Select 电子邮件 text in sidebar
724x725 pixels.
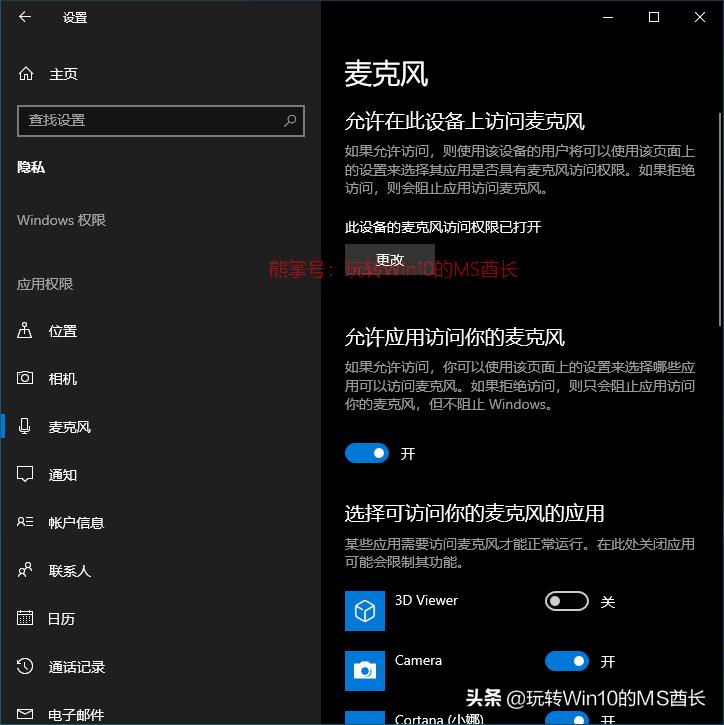76,715
